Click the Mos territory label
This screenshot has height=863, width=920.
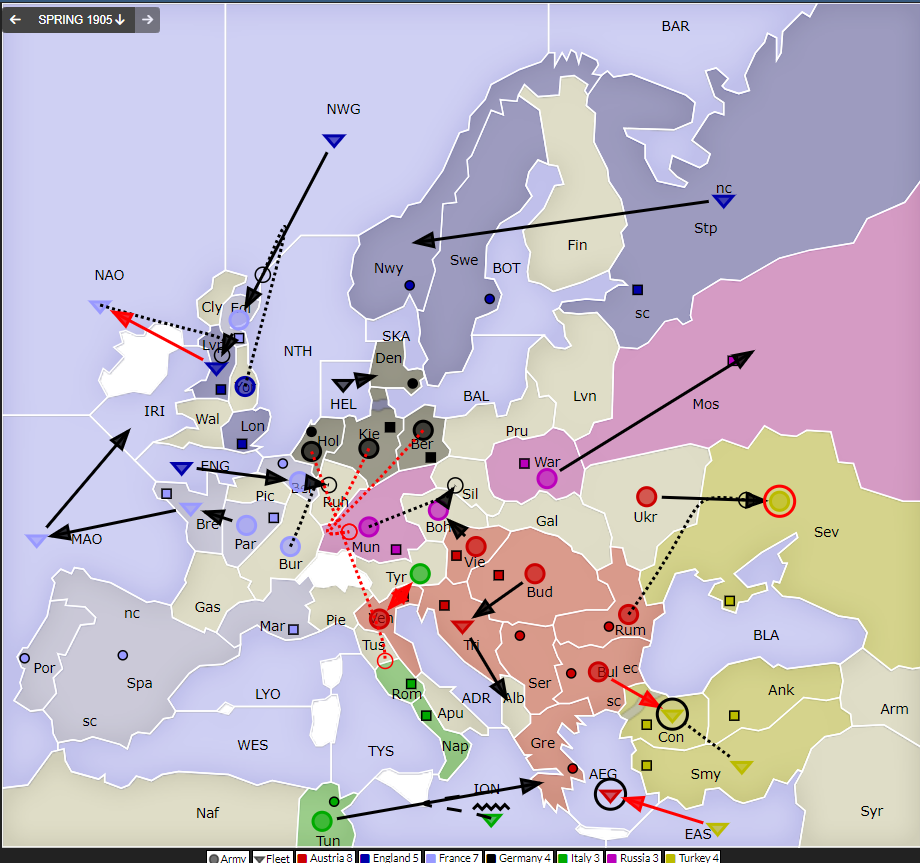(x=706, y=404)
